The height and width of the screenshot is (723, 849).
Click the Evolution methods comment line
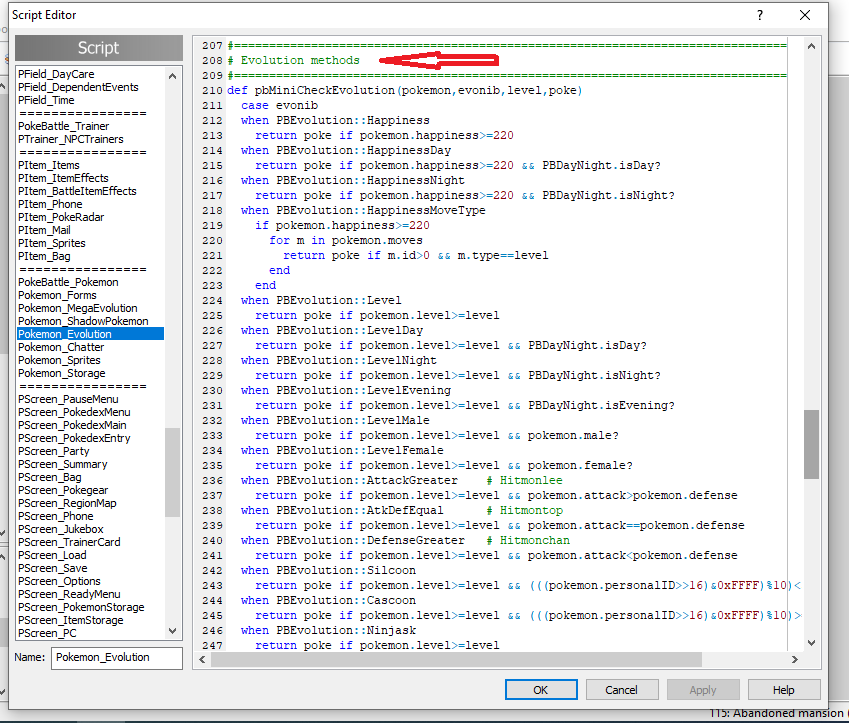pyautogui.click(x=300, y=60)
